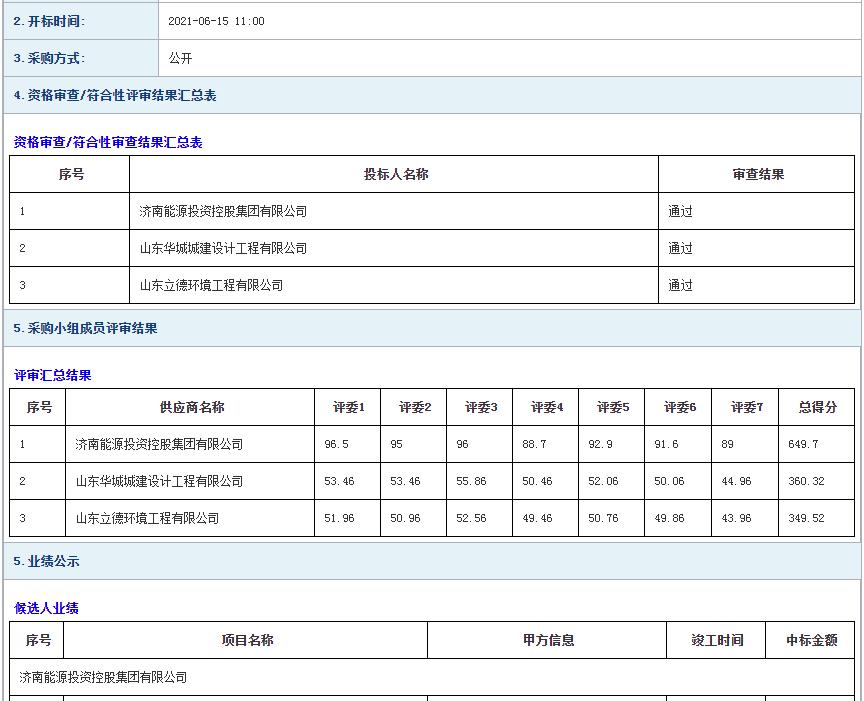Click the 审查结果 column header
The height and width of the screenshot is (701, 864).
[758, 175]
